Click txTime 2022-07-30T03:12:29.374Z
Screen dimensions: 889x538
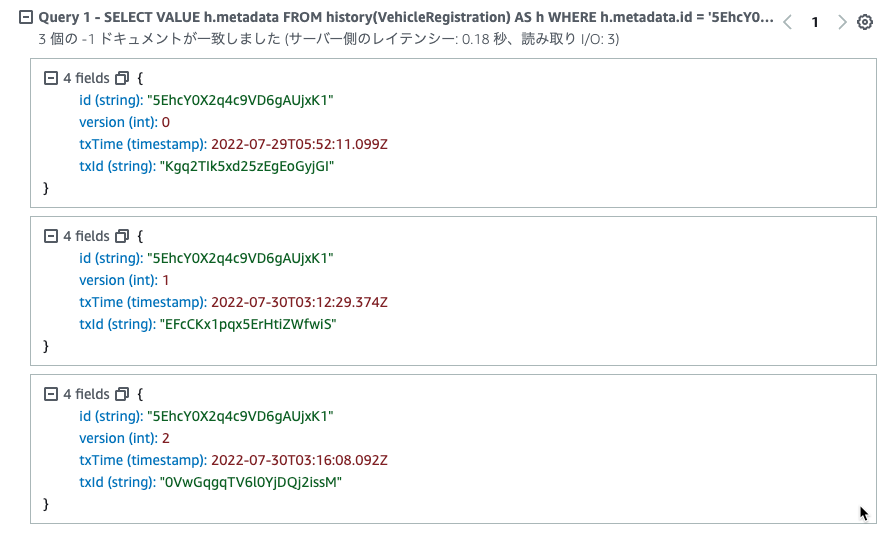click(x=299, y=303)
